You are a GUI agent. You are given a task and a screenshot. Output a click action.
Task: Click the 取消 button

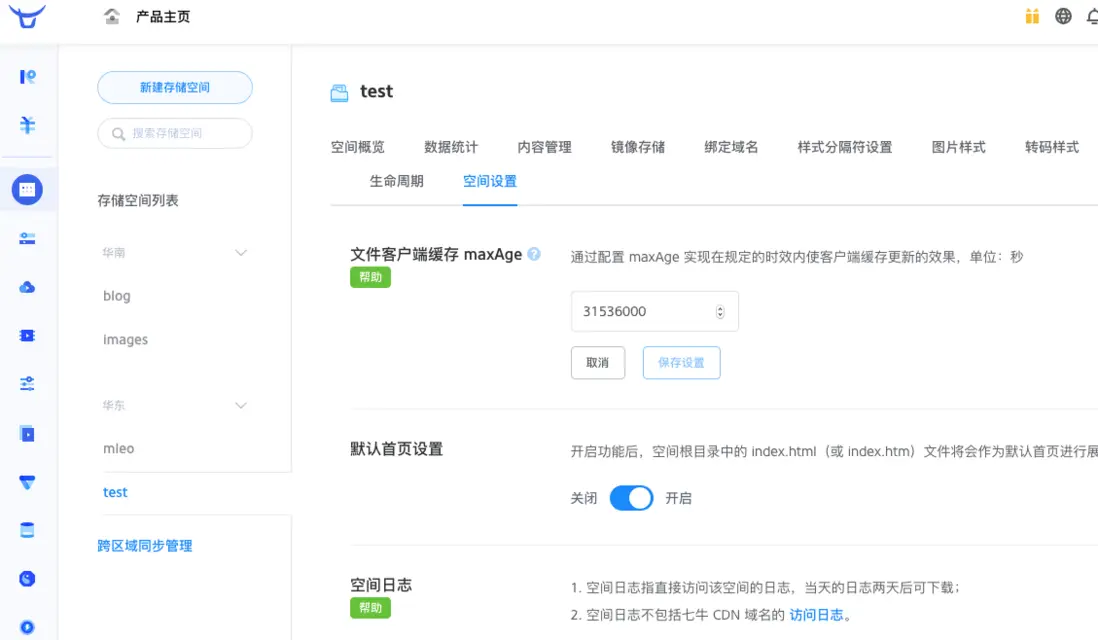pyautogui.click(x=597, y=363)
